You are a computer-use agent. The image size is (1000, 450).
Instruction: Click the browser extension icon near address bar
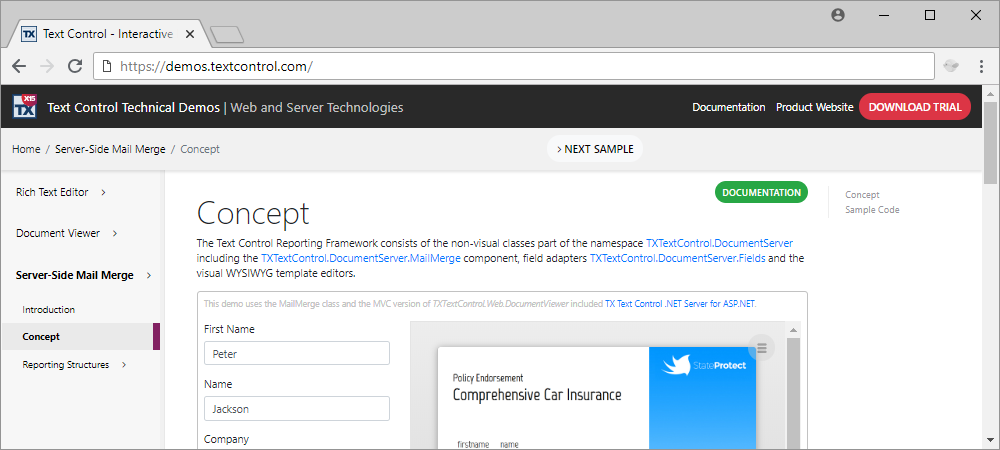951,66
